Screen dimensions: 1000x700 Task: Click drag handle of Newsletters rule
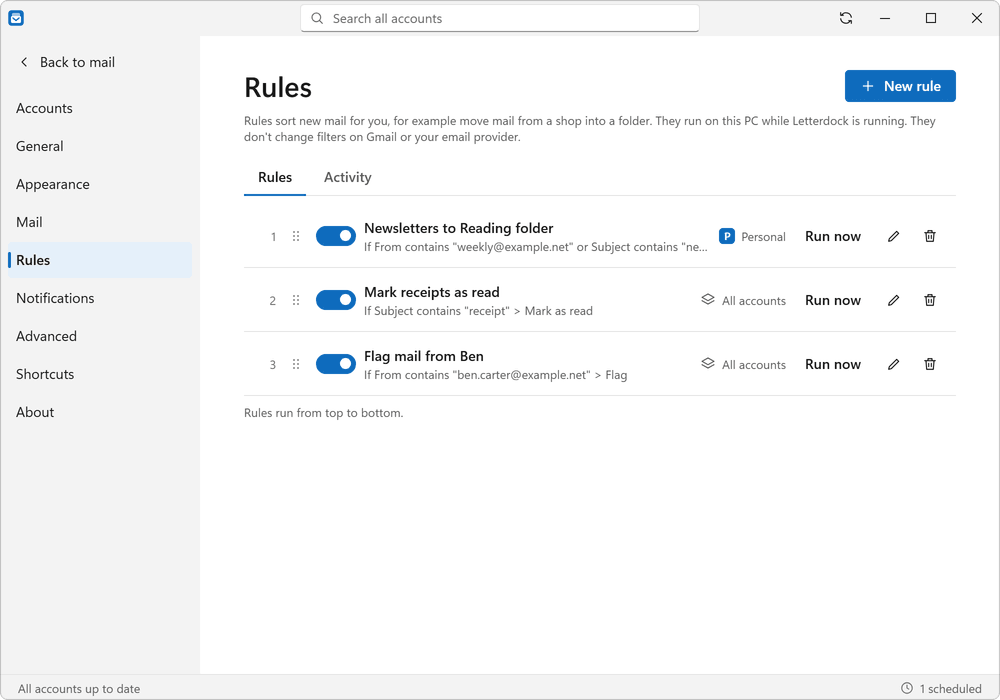tap(296, 237)
